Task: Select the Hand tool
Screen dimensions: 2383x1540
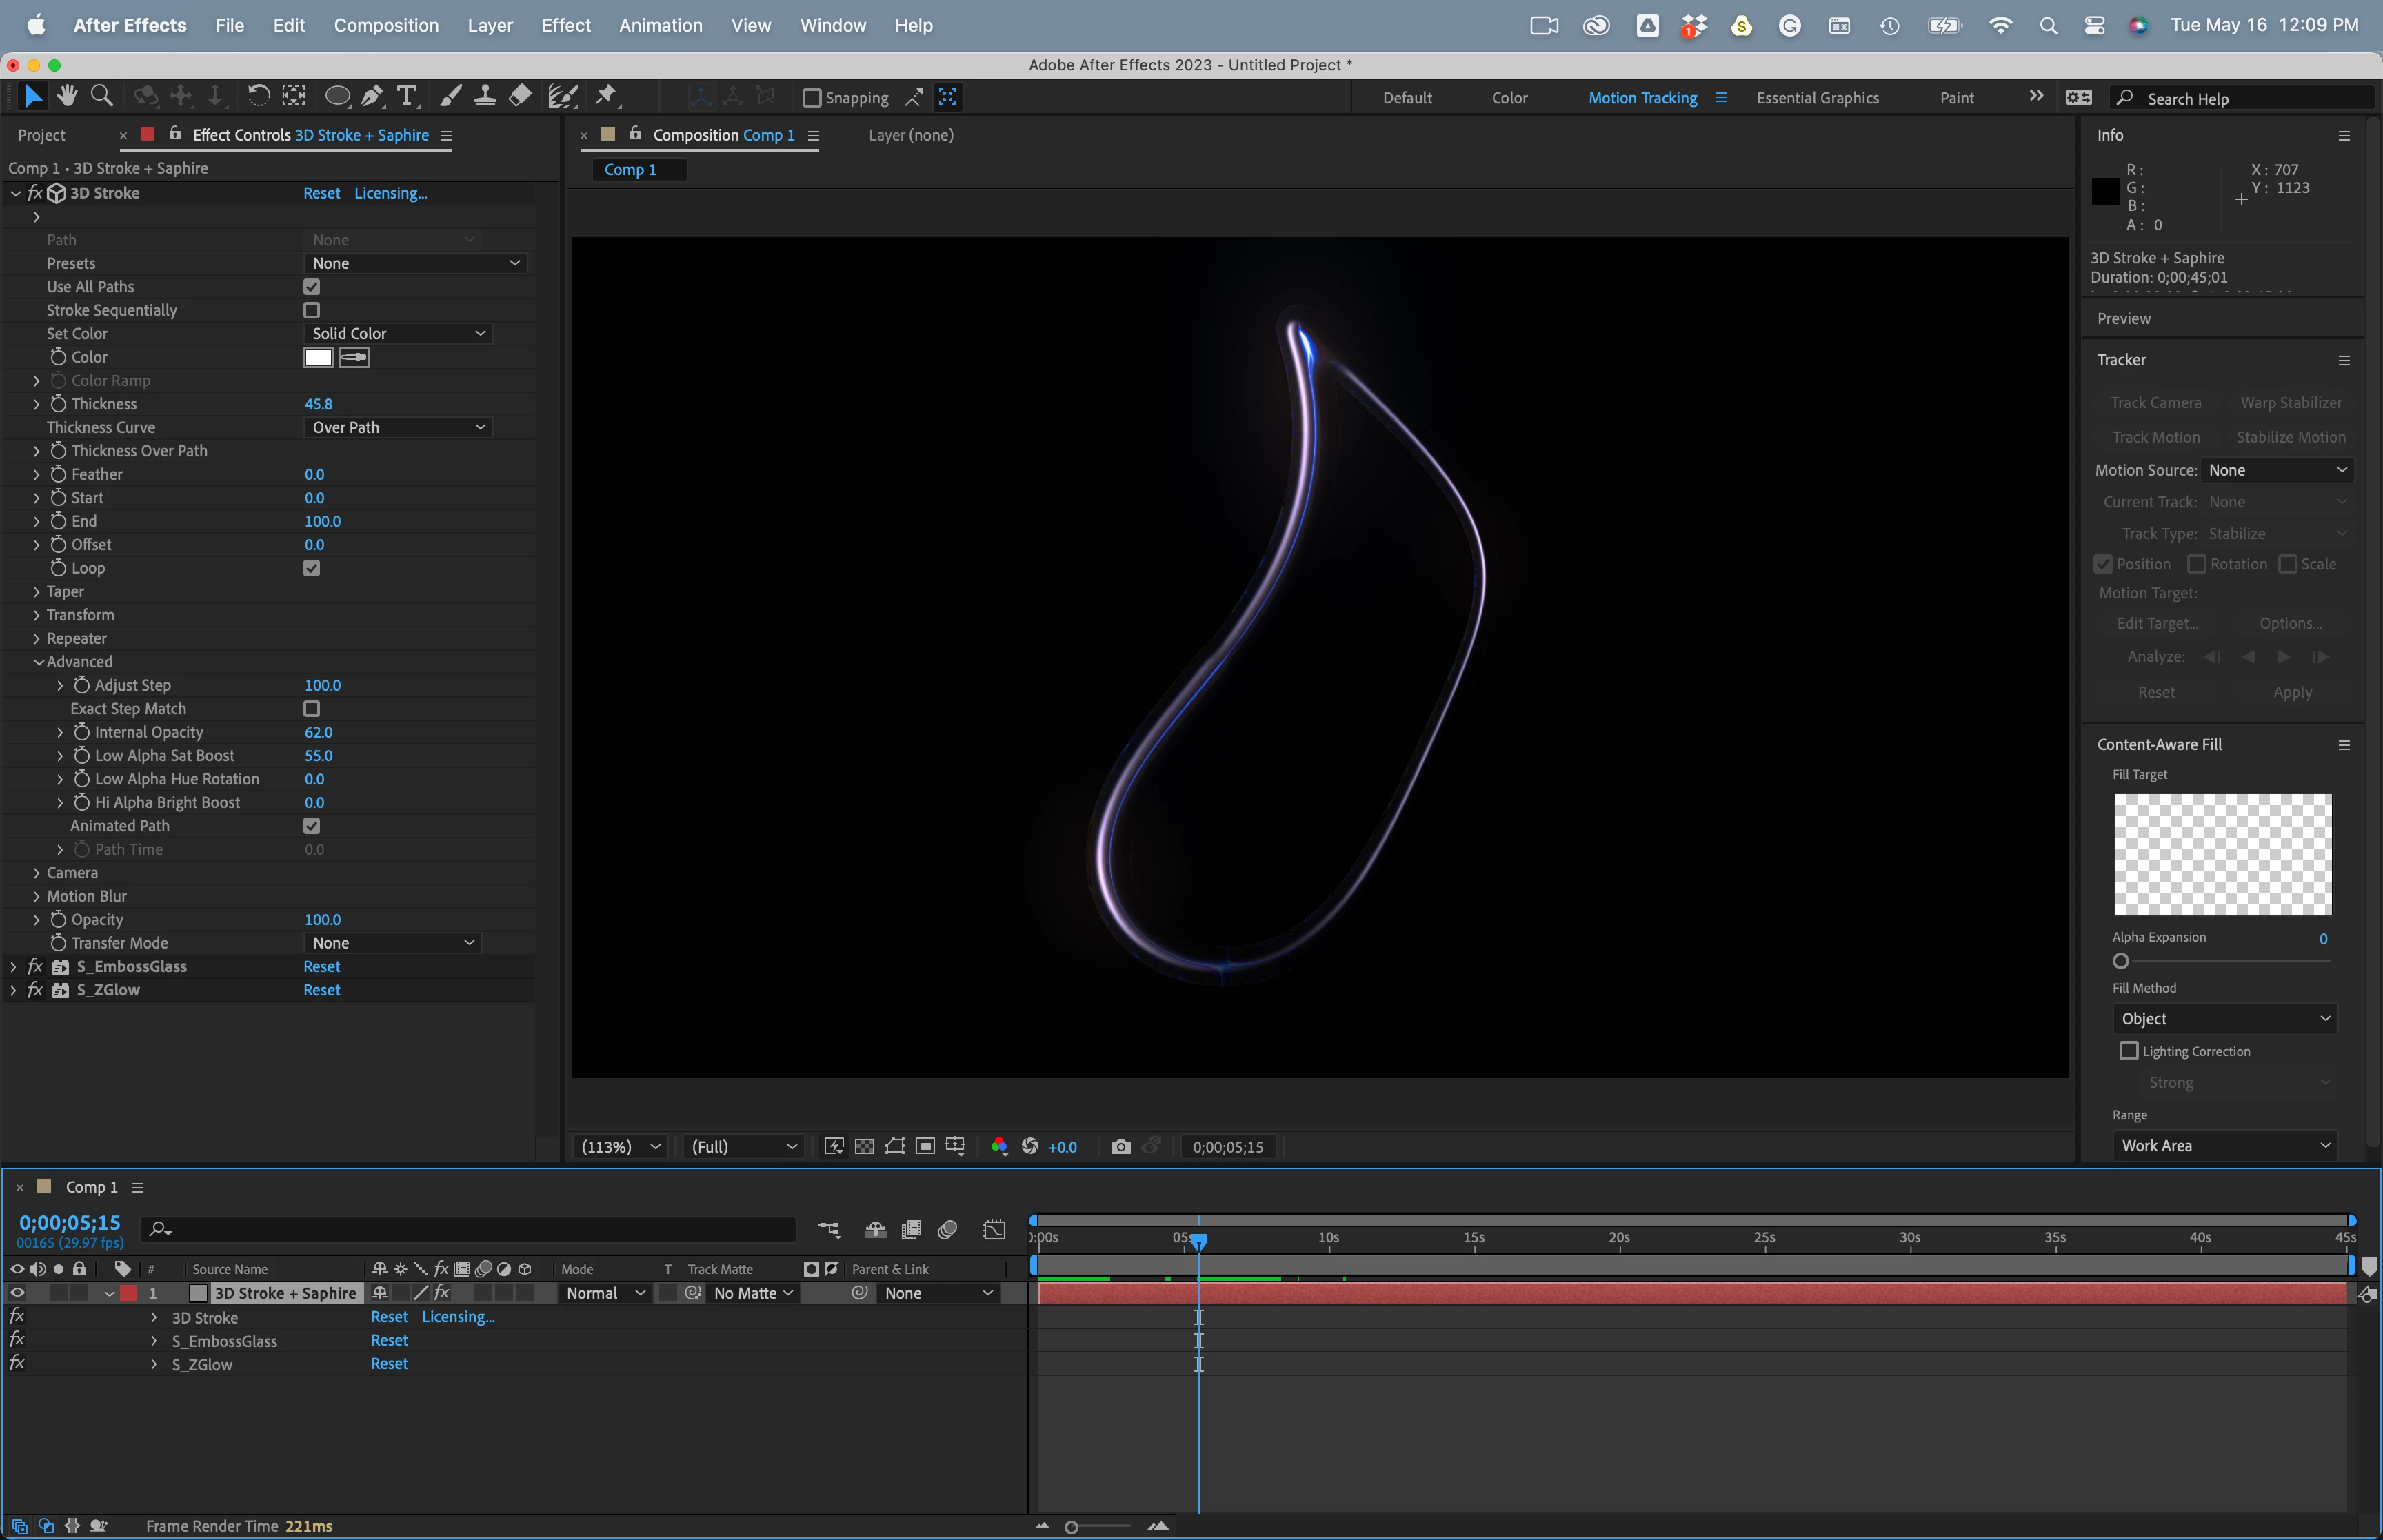Action: [67, 96]
